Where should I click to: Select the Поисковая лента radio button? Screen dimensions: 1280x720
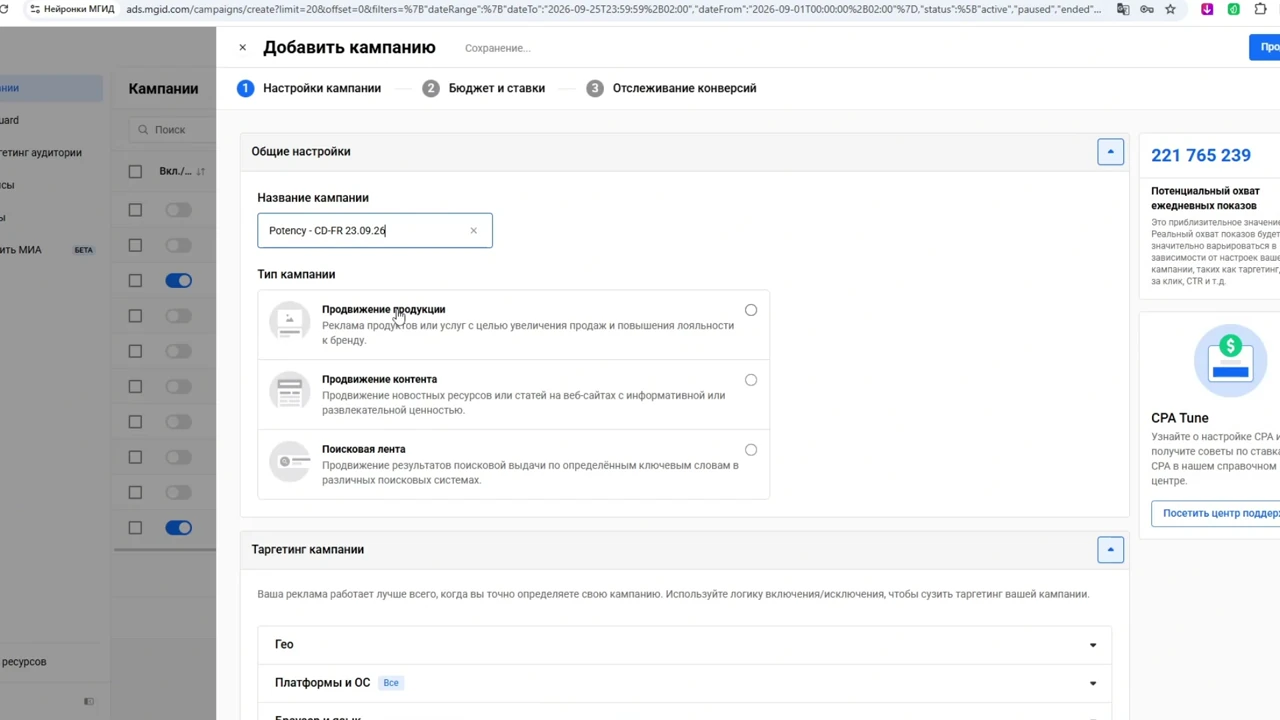coord(751,450)
